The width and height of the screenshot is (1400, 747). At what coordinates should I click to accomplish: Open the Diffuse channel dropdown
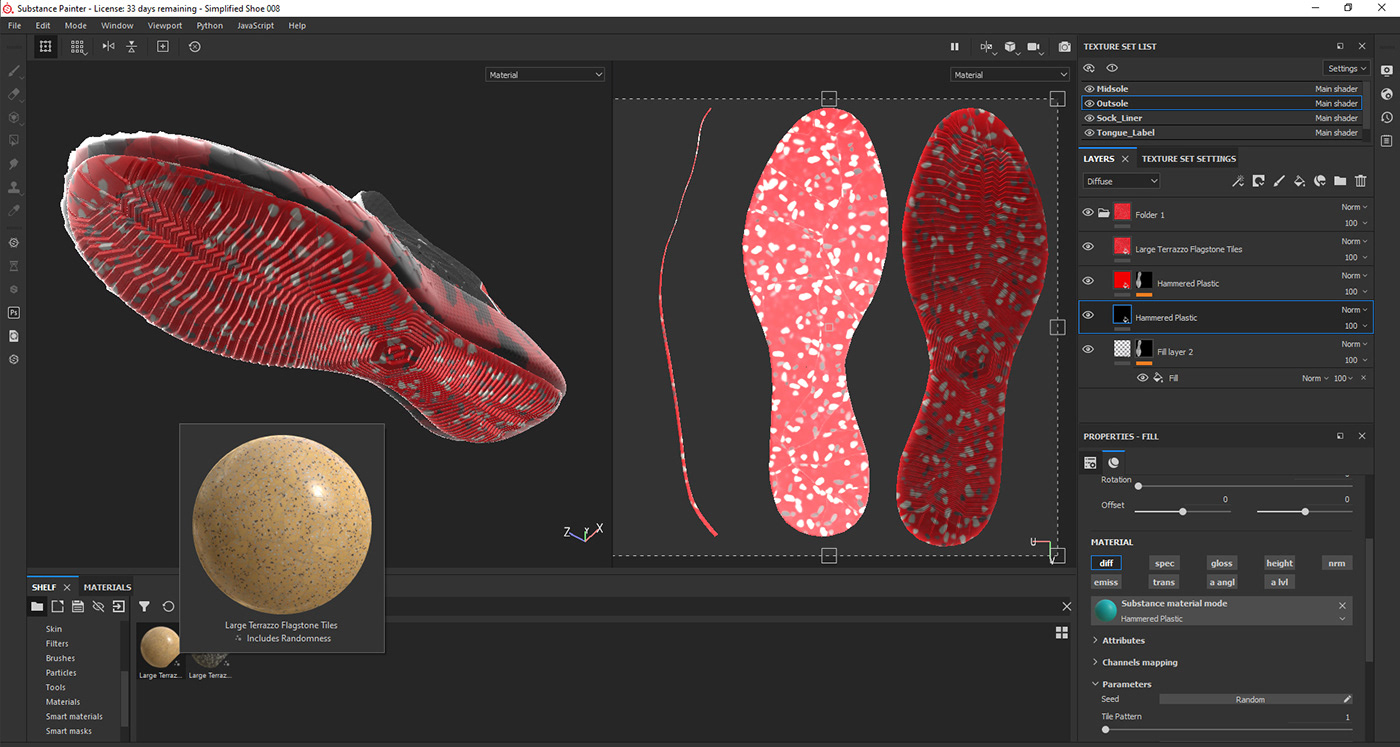coord(1120,181)
